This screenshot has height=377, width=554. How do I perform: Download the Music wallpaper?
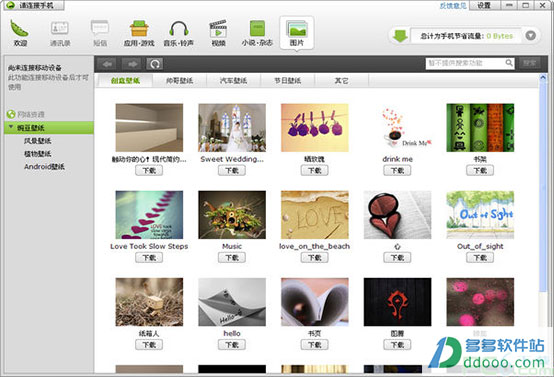[x=232, y=258]
